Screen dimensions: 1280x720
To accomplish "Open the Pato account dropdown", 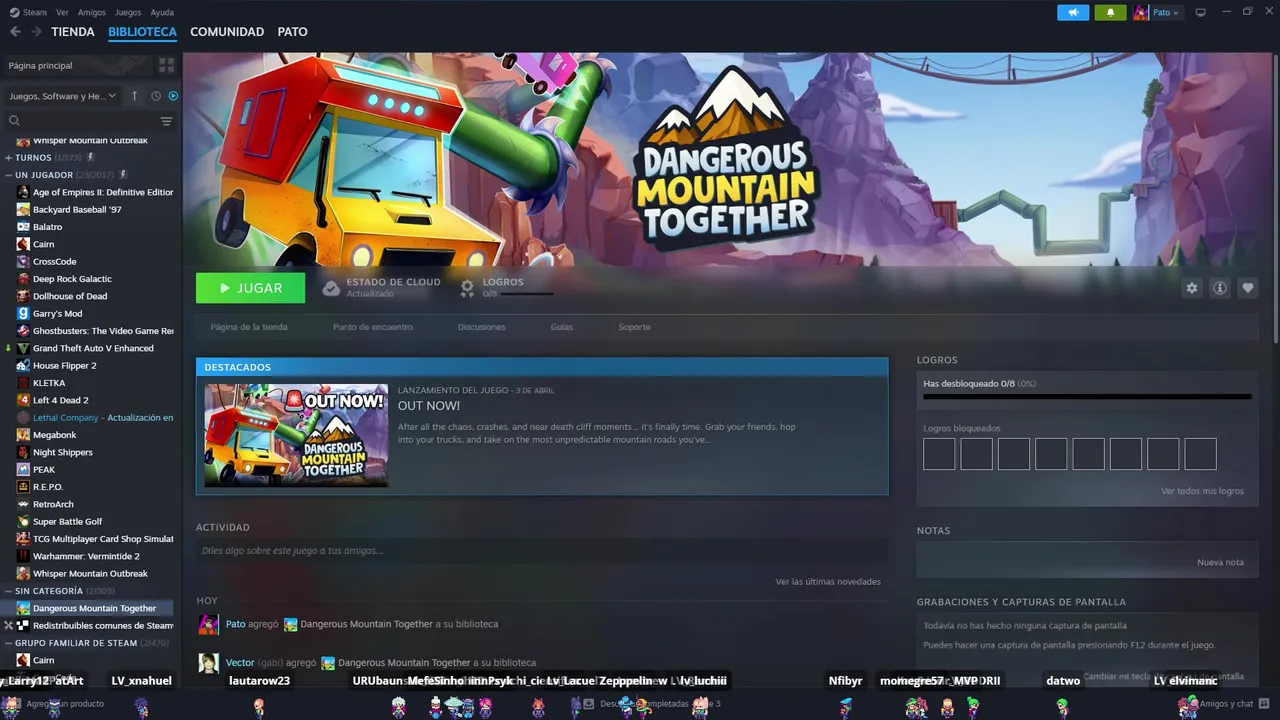I will coord(1165,12).
